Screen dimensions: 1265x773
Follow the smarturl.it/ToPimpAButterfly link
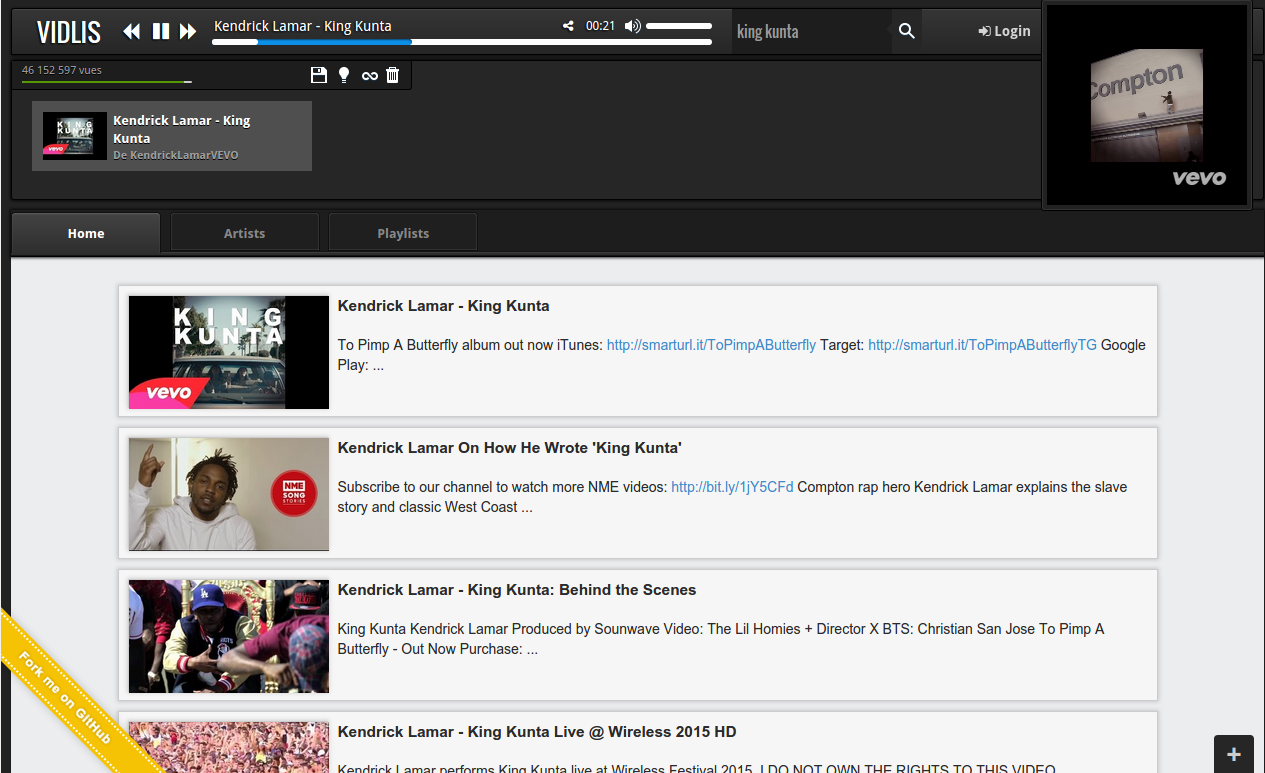(x=711, y=345)
